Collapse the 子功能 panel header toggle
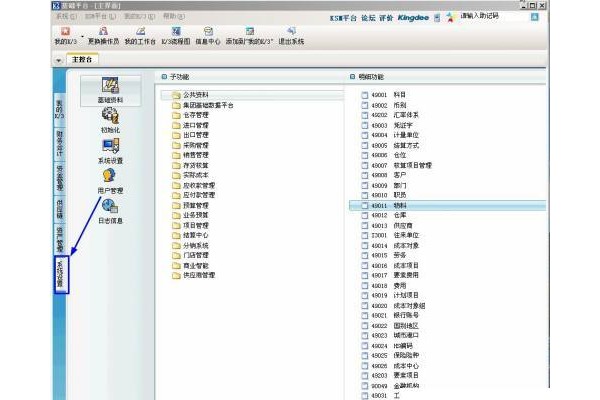 (x=164, y=77)
